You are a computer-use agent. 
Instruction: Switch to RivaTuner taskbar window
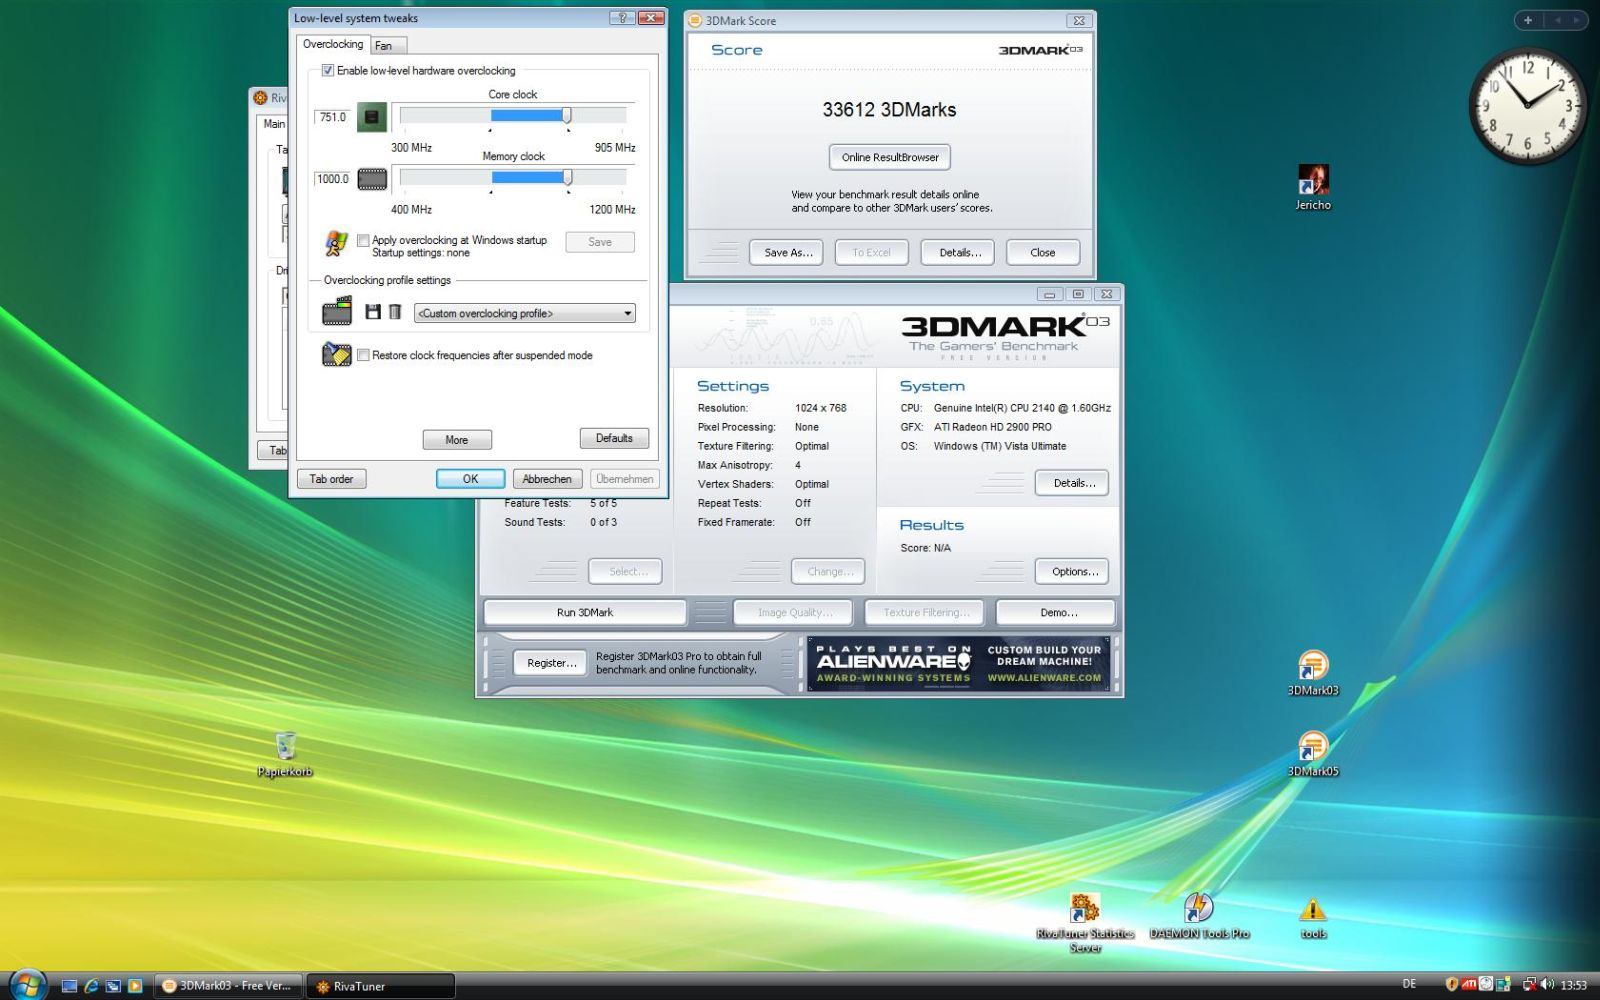tap(380, 986)
